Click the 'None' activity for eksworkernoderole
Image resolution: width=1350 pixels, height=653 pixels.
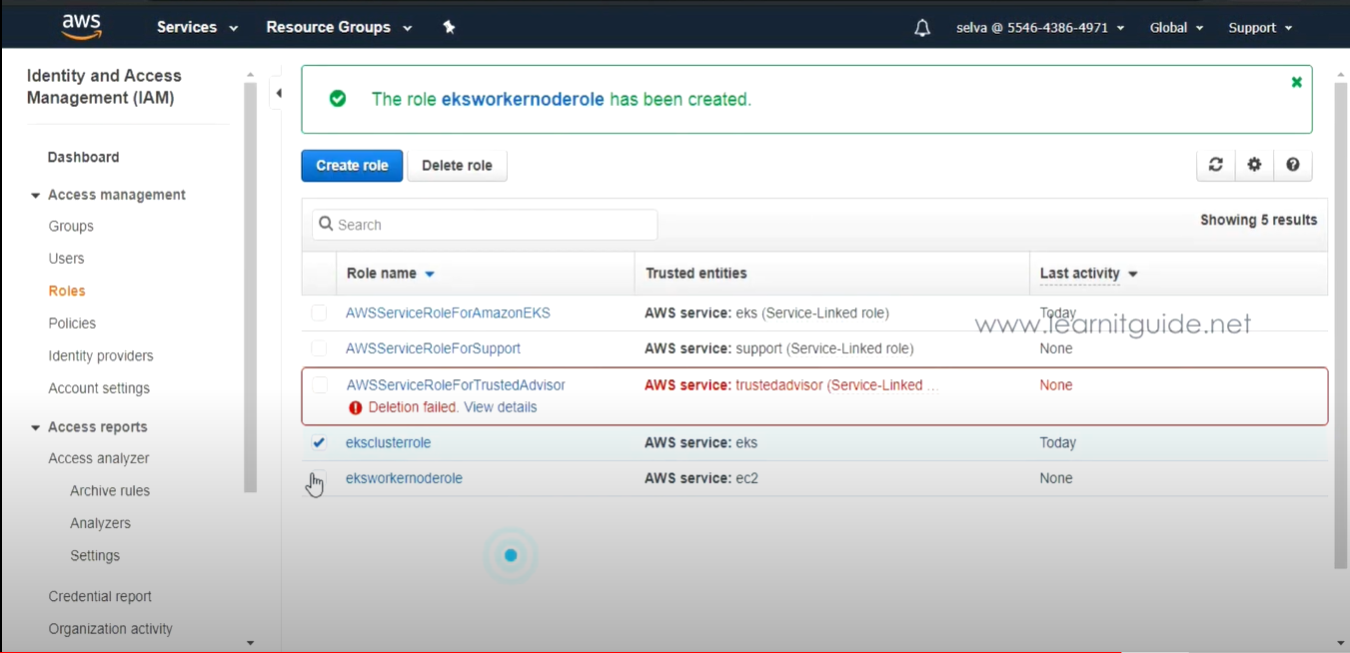[x=1056, y=478]
